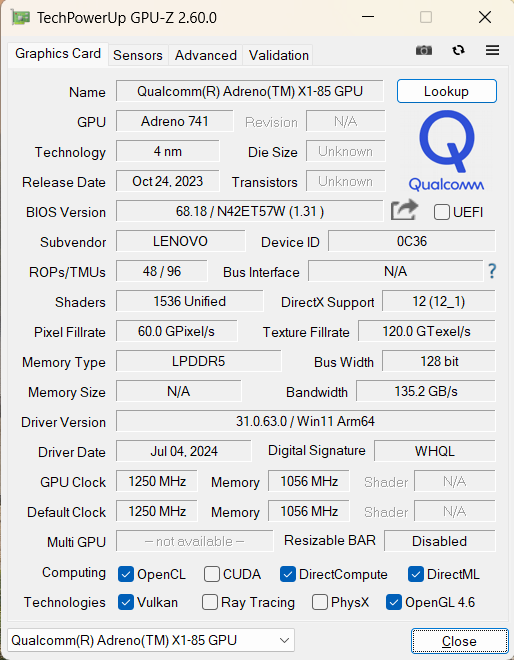
Task: Click the camera screenshot icon
Action: (423, 51)
